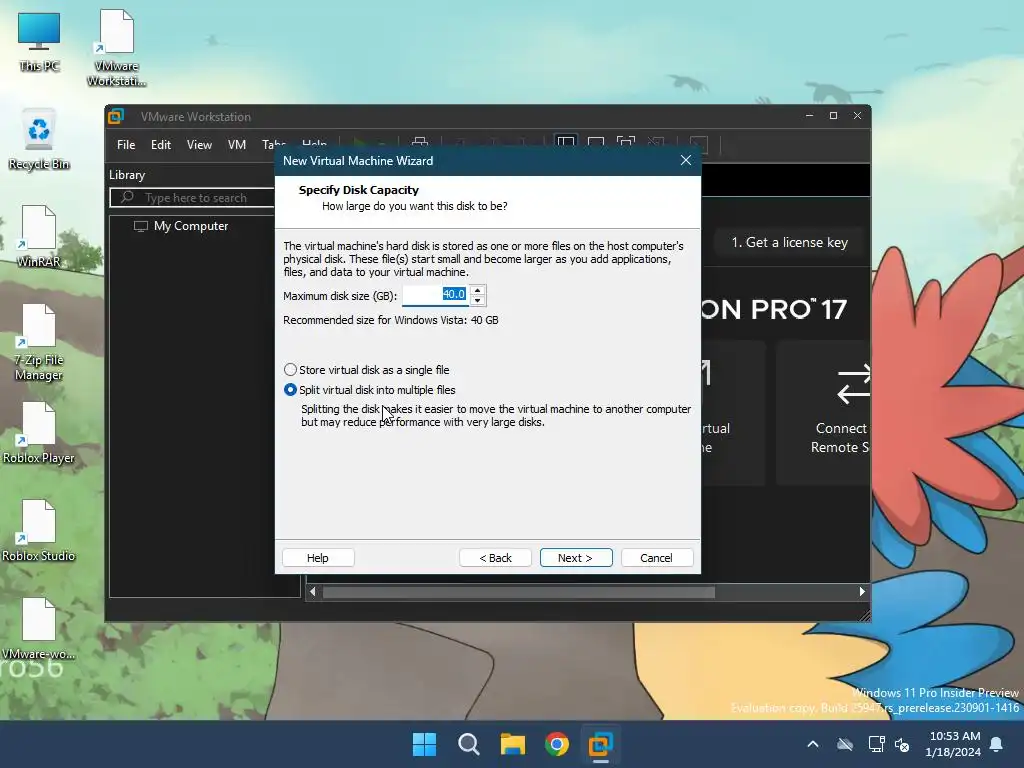Select VMware Workstation taskbar icon
This screenshot has width=1024, height=768.
600,744
